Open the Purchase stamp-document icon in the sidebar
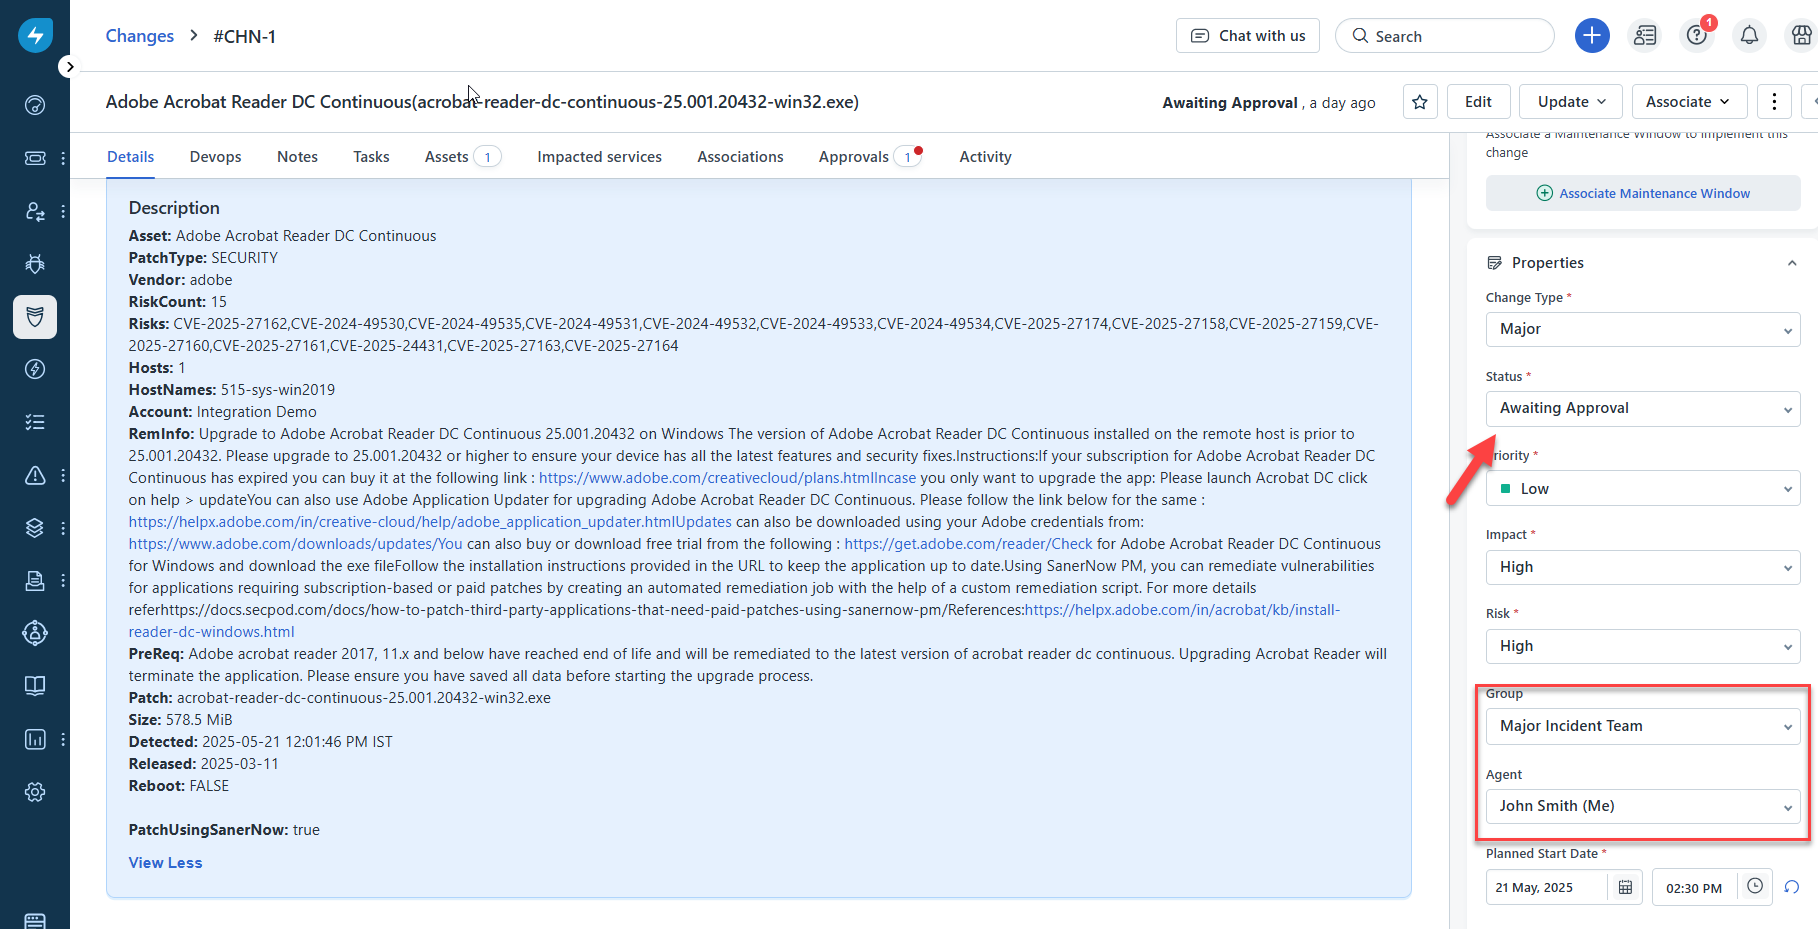Viewport: 1818px width, 929px height. coord(35,580)
